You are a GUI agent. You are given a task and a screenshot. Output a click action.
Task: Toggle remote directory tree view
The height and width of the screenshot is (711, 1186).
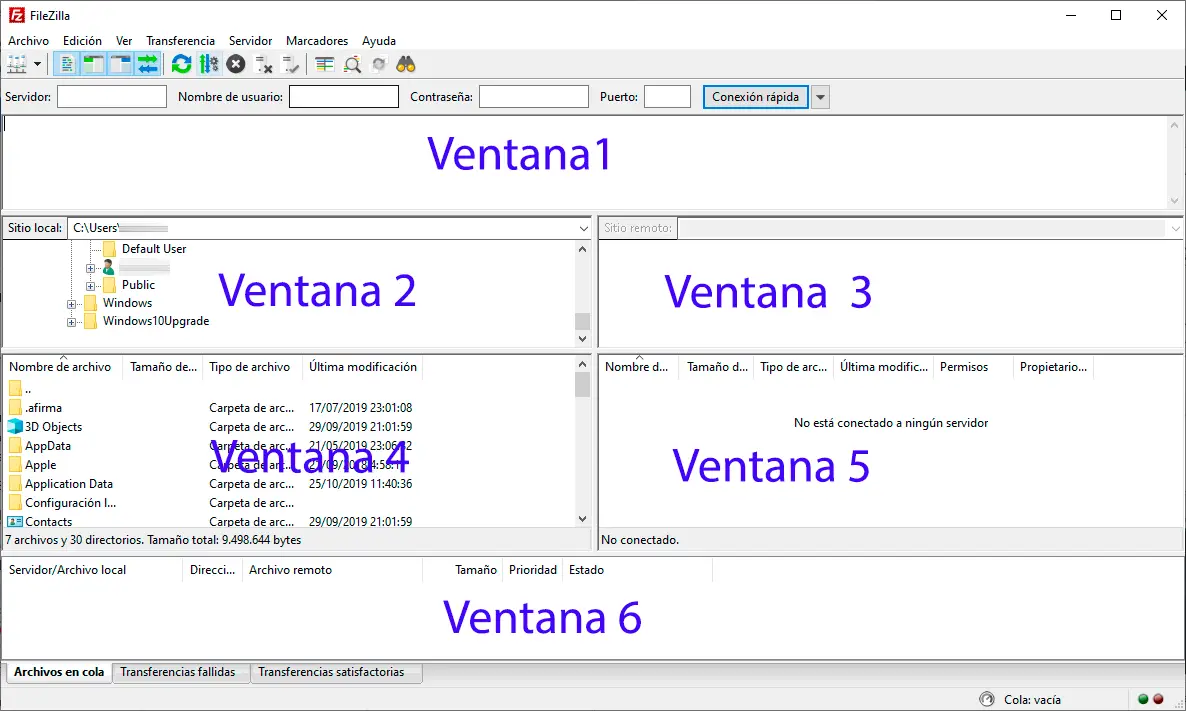point(120,65)
